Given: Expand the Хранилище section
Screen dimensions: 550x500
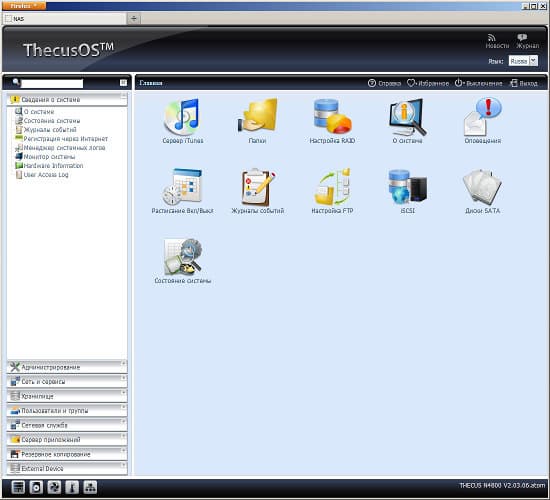Looking at the screenshot, I should [x=67, y=396].
